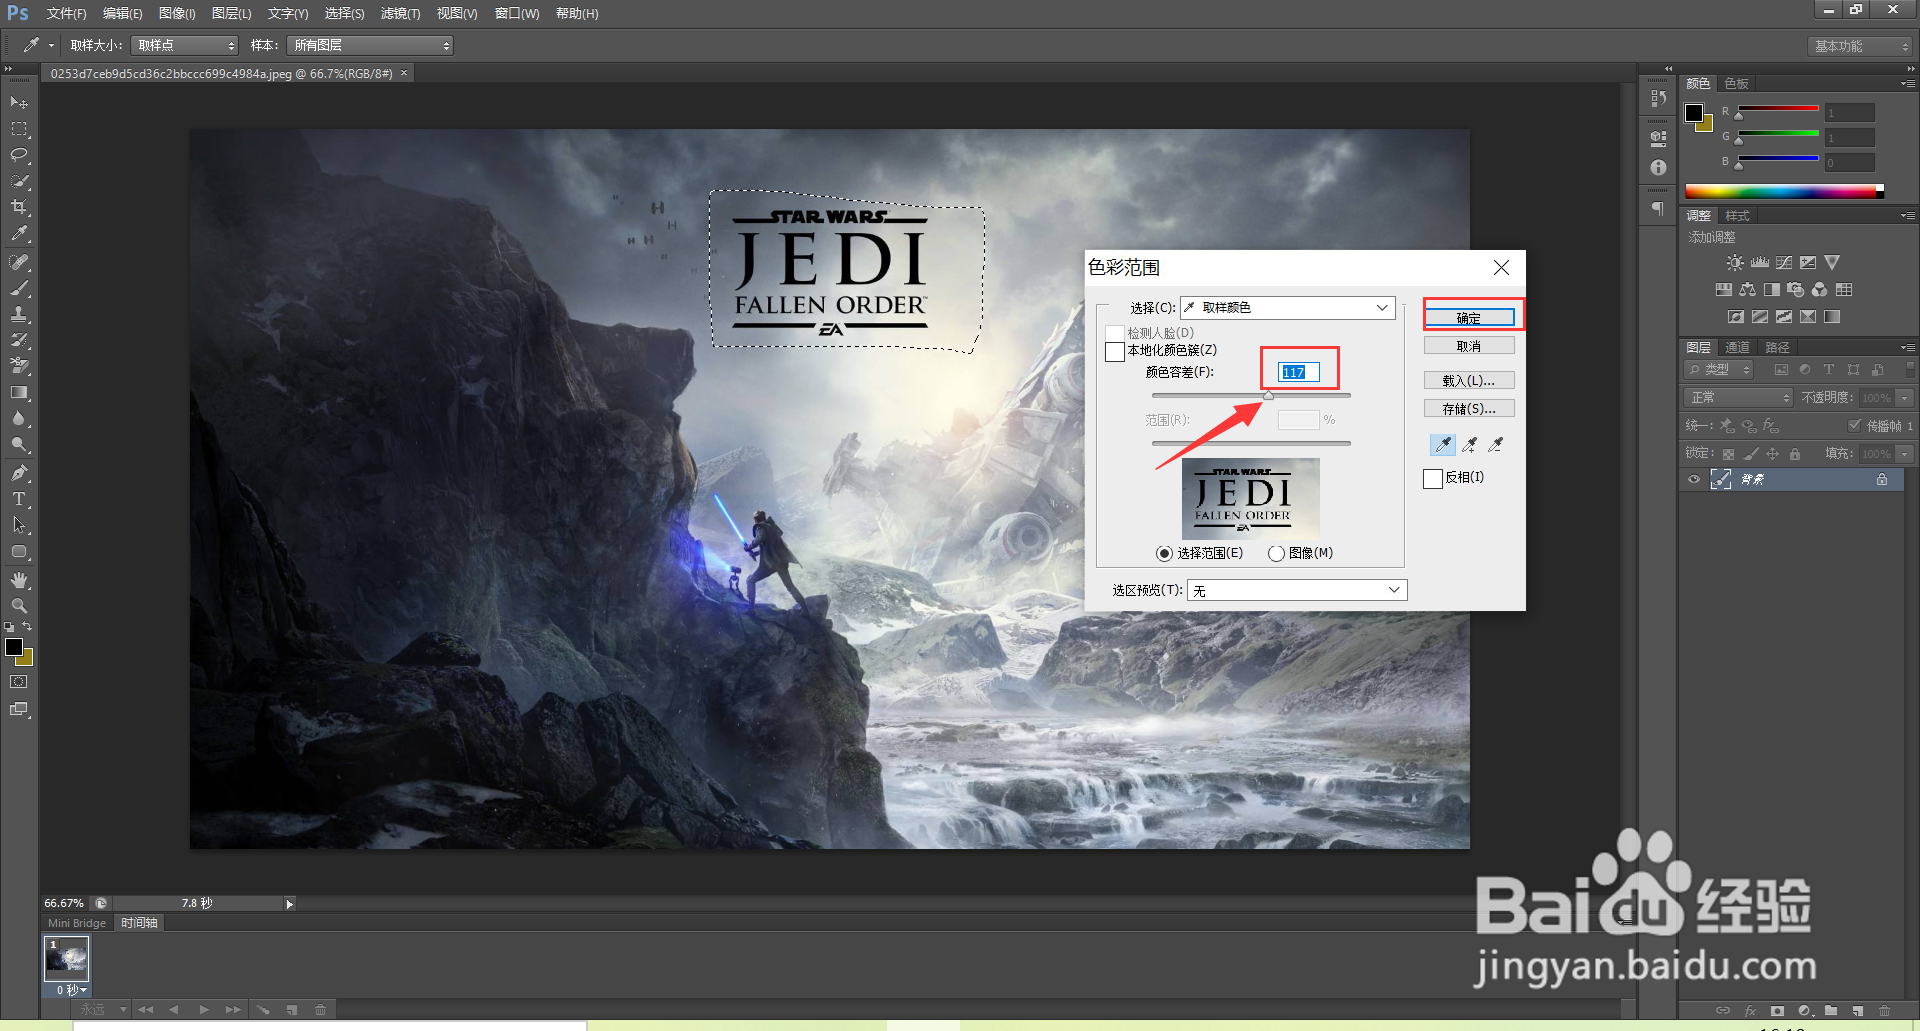Image resolution: width=1920 pixels, height=1031 pixels.
Task: Select the Crop tool
Action: tap(19, 207)
